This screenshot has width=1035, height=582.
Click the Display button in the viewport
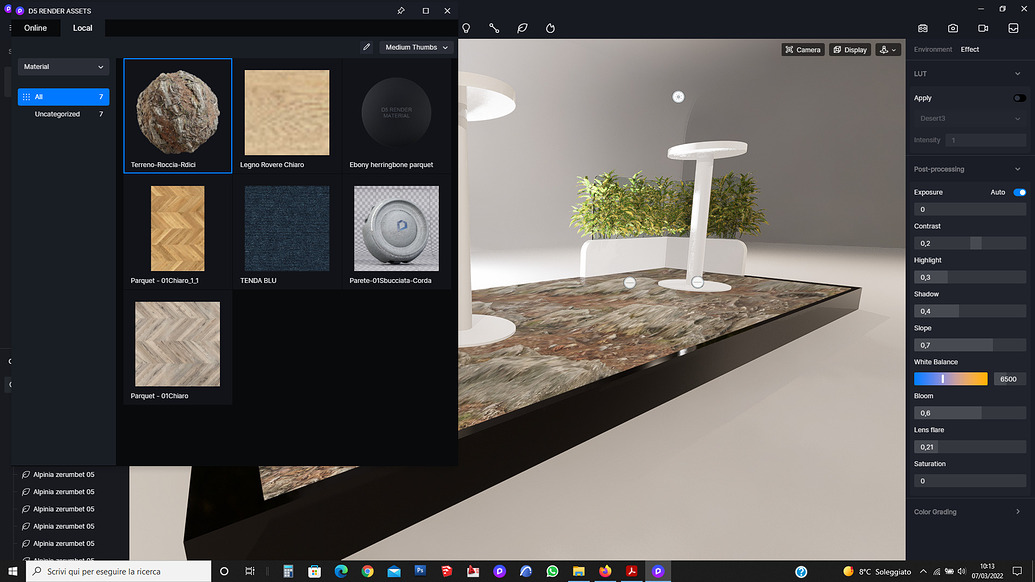click(x=849, y=48)
